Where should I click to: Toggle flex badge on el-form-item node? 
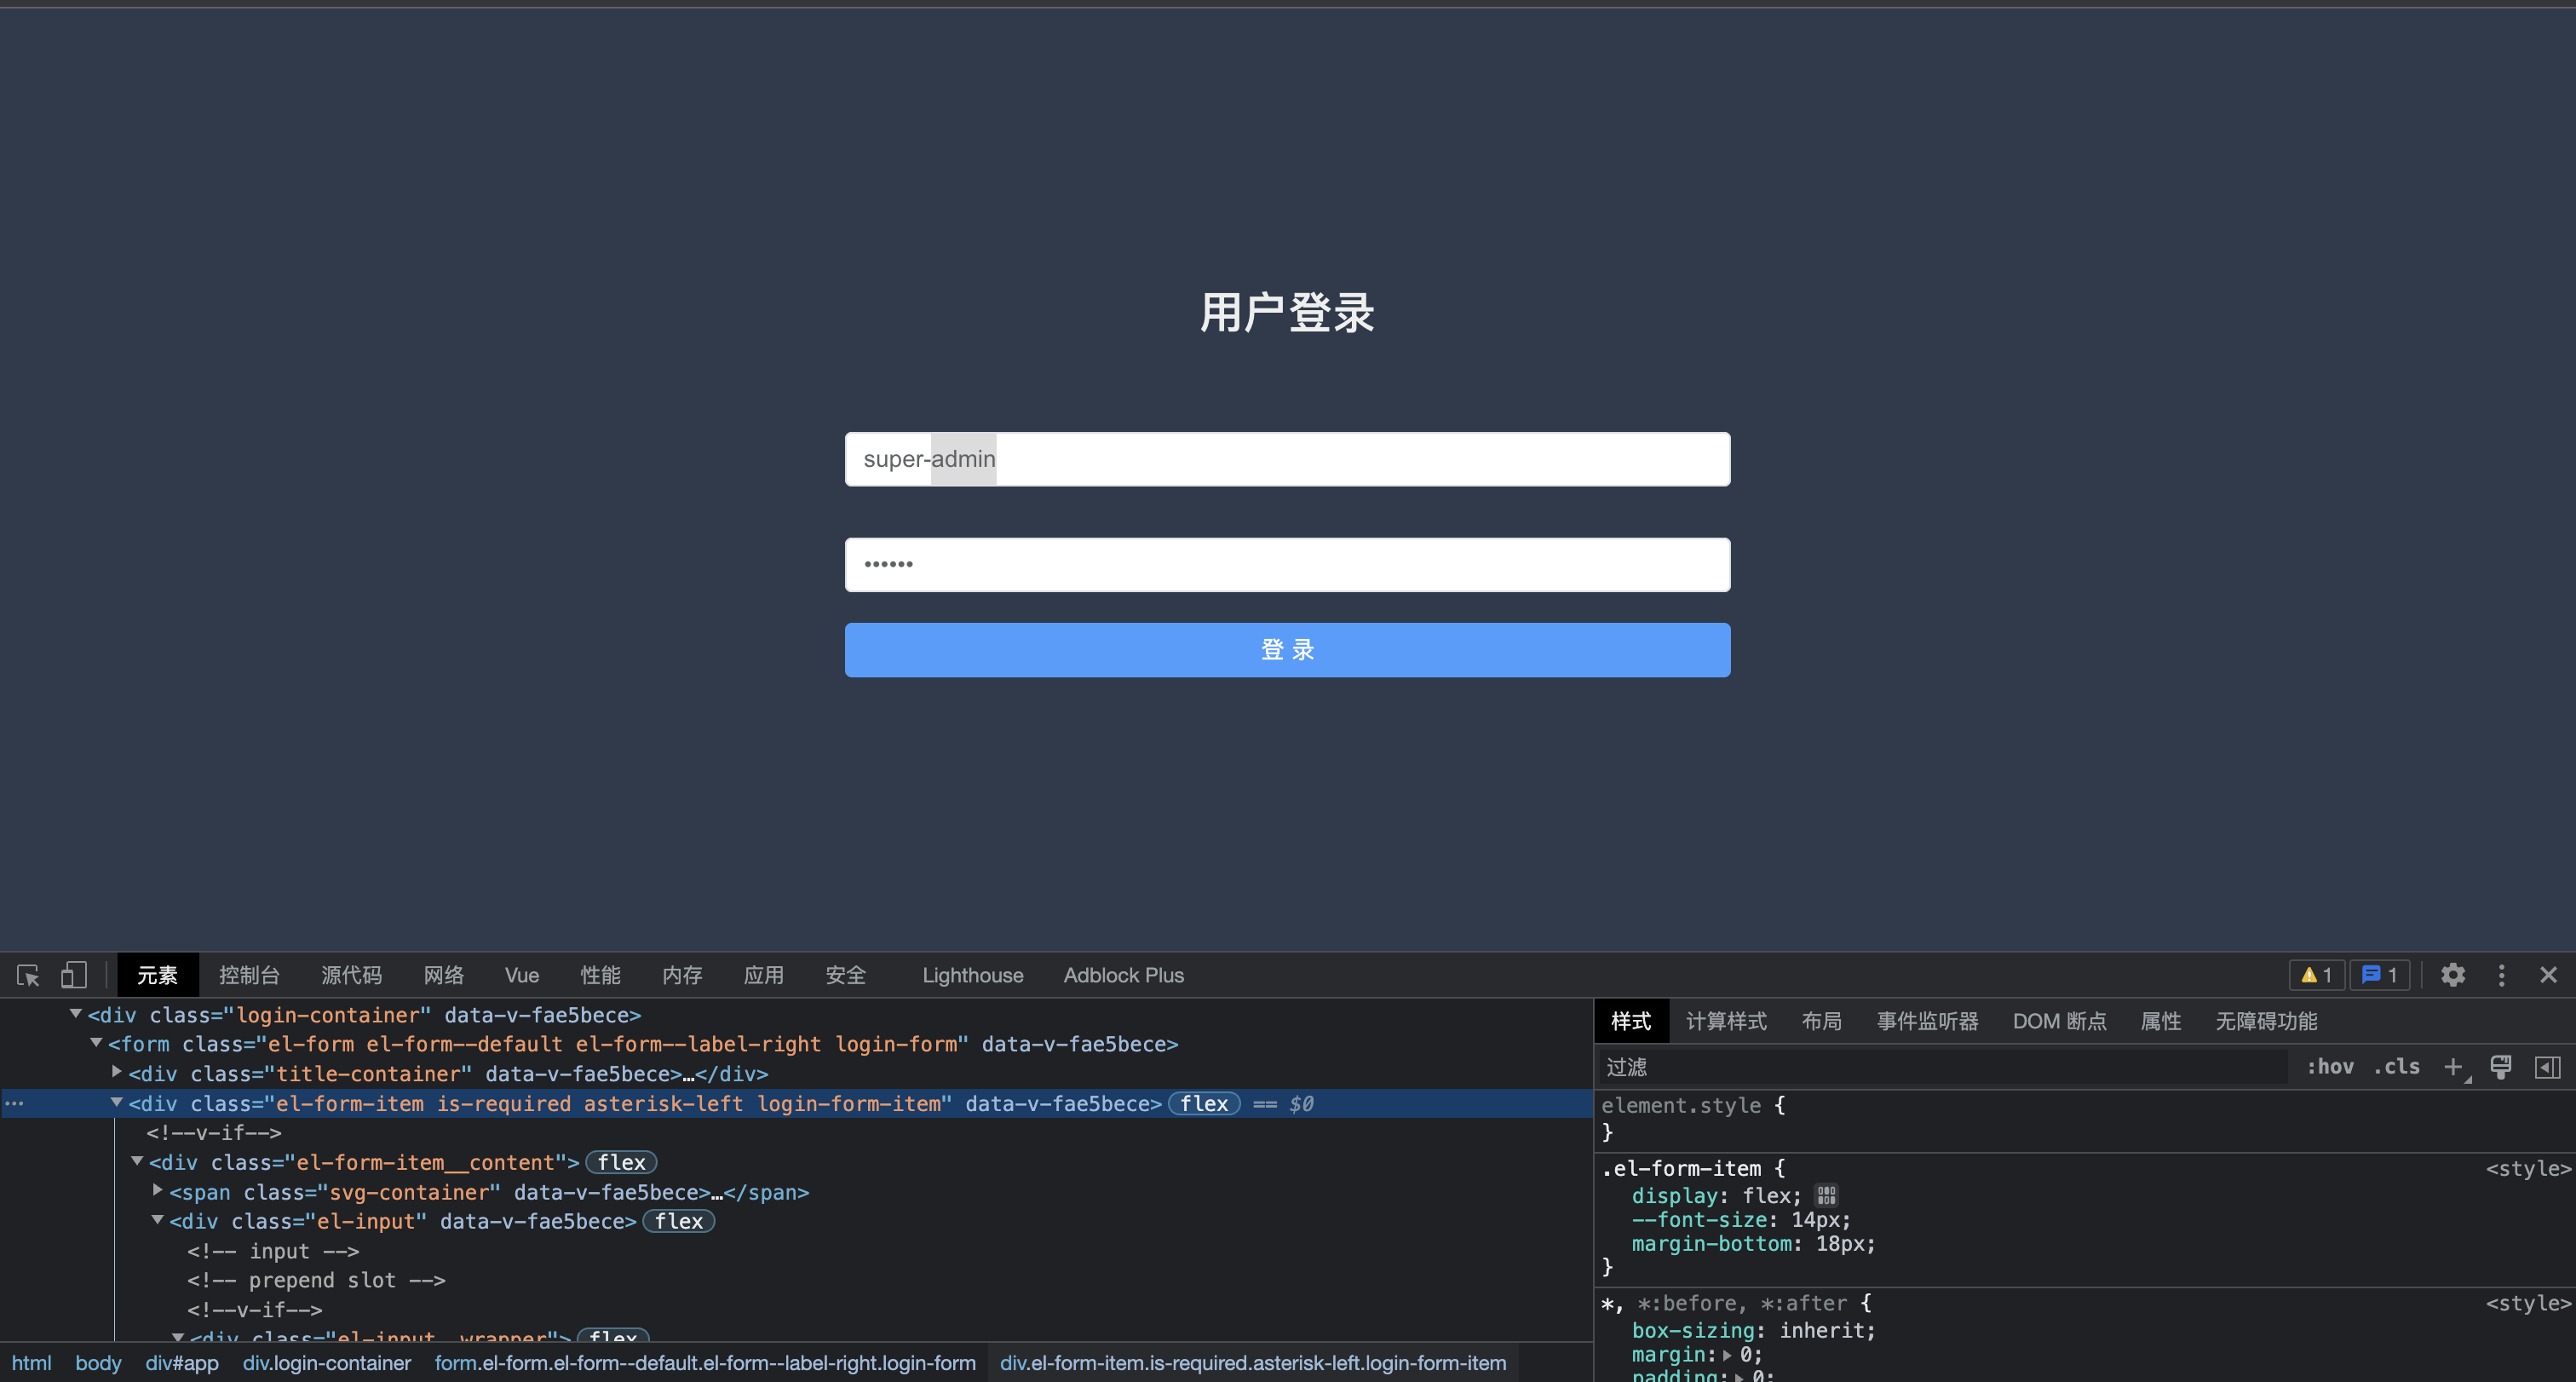pyautogui.click(x=1204, y=1104)
